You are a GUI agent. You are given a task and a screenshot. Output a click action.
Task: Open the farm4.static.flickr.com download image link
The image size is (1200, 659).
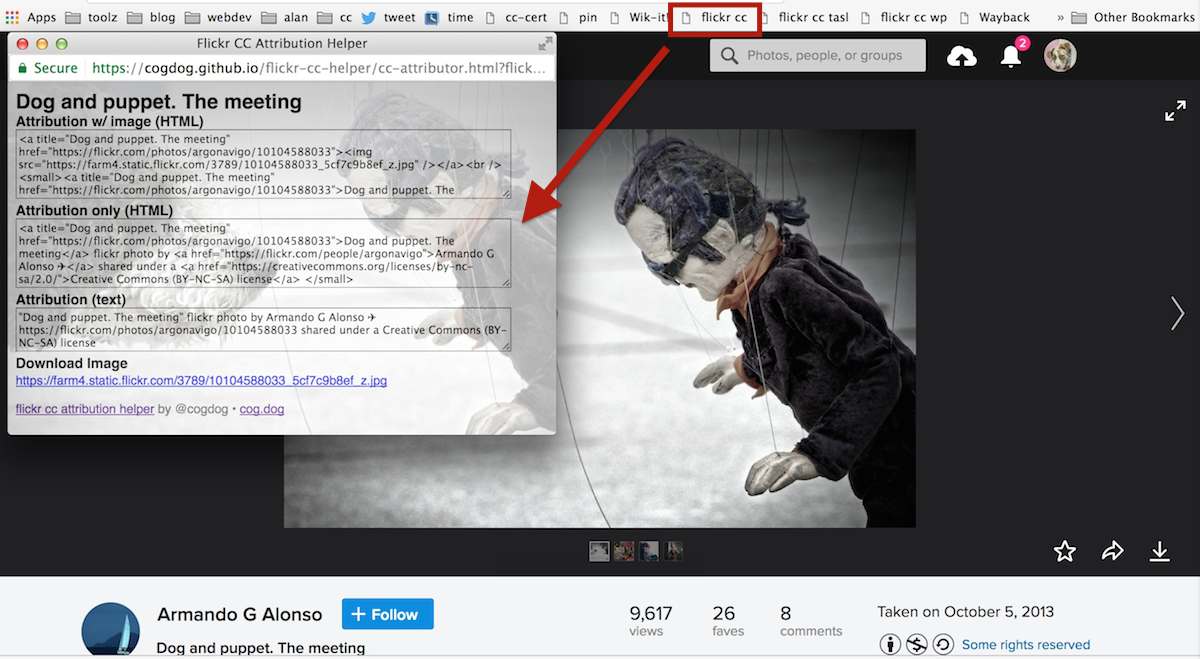click(x=201, y=381)
